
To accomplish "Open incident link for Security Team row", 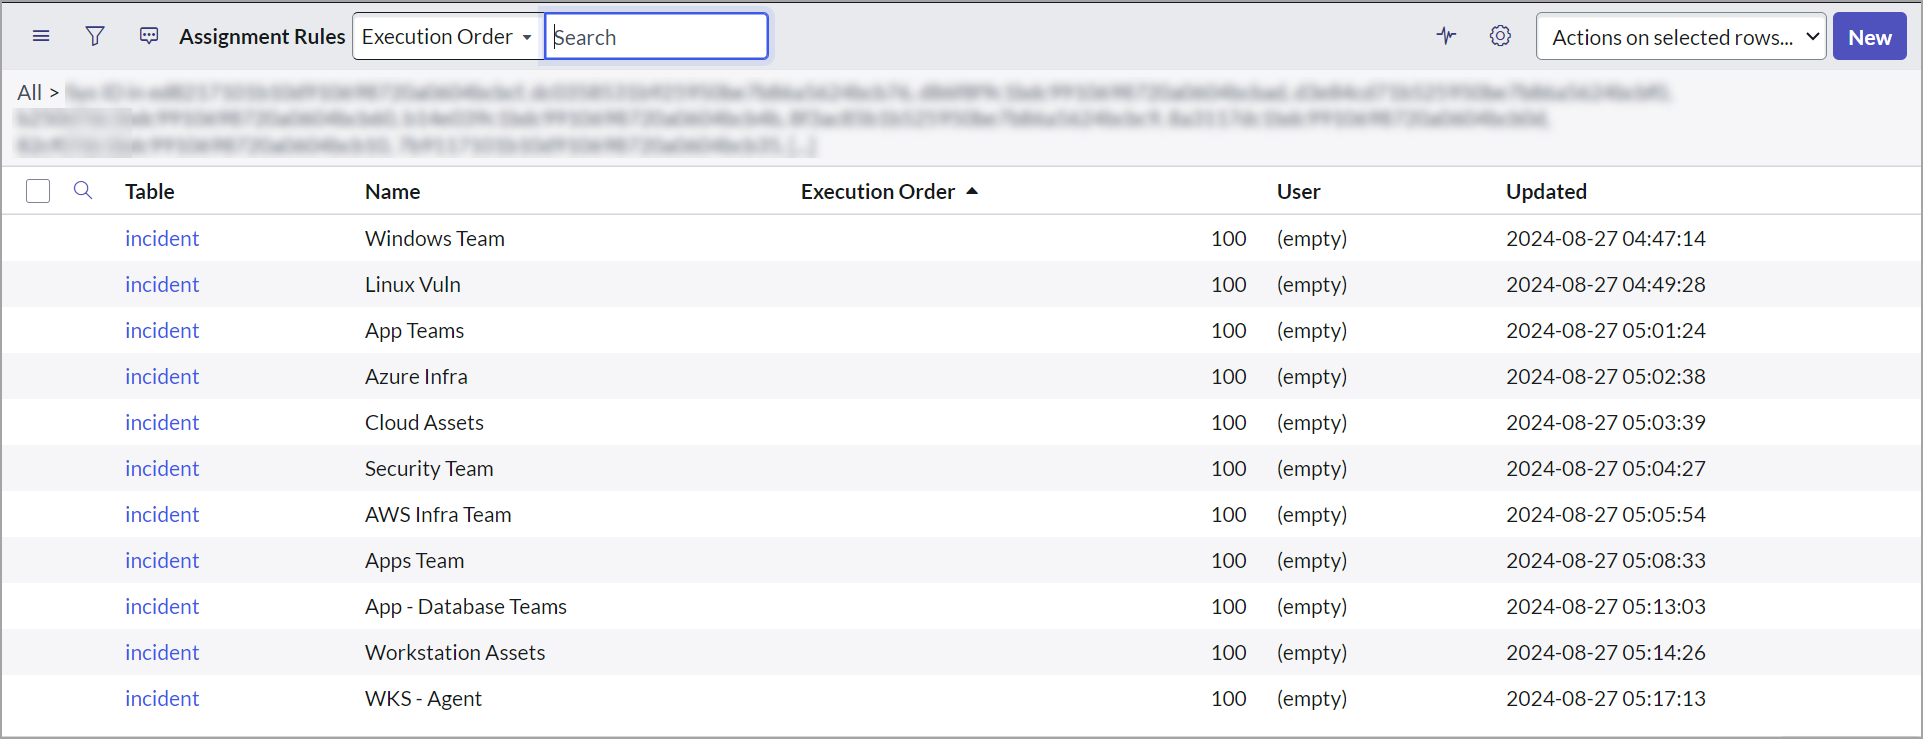I will tap(162, 468).
